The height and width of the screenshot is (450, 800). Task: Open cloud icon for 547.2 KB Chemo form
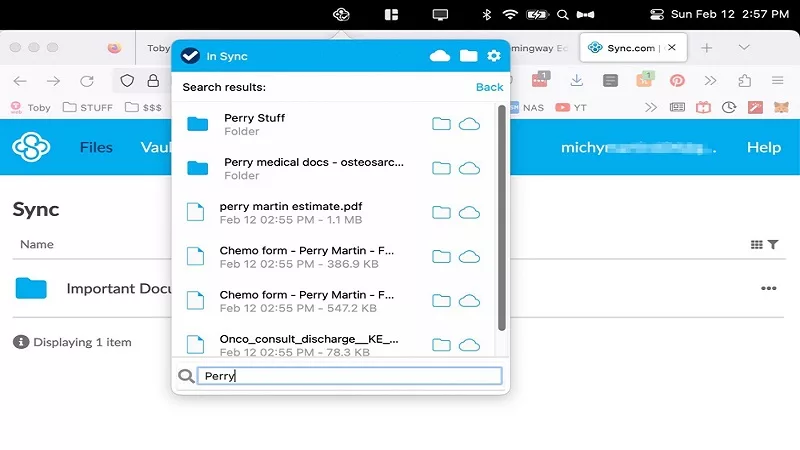pyautogui.click(x=469, y=301)
